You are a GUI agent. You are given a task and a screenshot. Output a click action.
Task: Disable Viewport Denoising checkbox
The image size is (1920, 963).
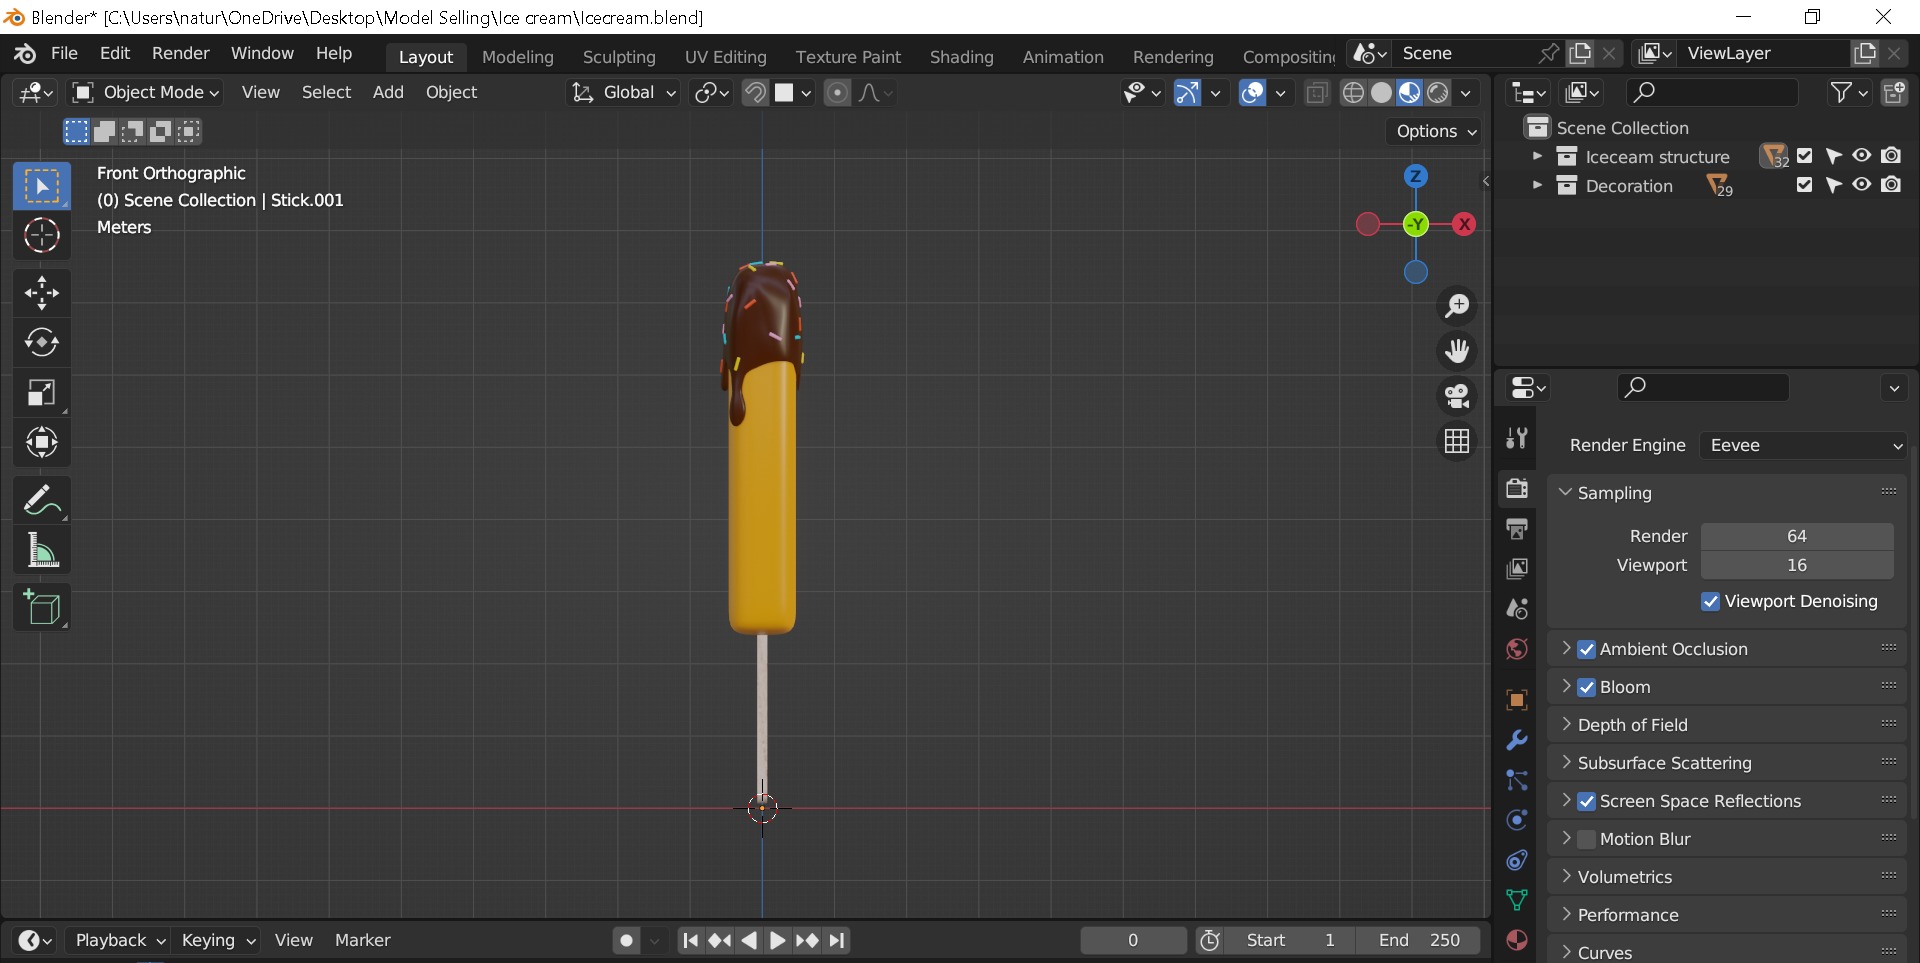pos(1710,601)
